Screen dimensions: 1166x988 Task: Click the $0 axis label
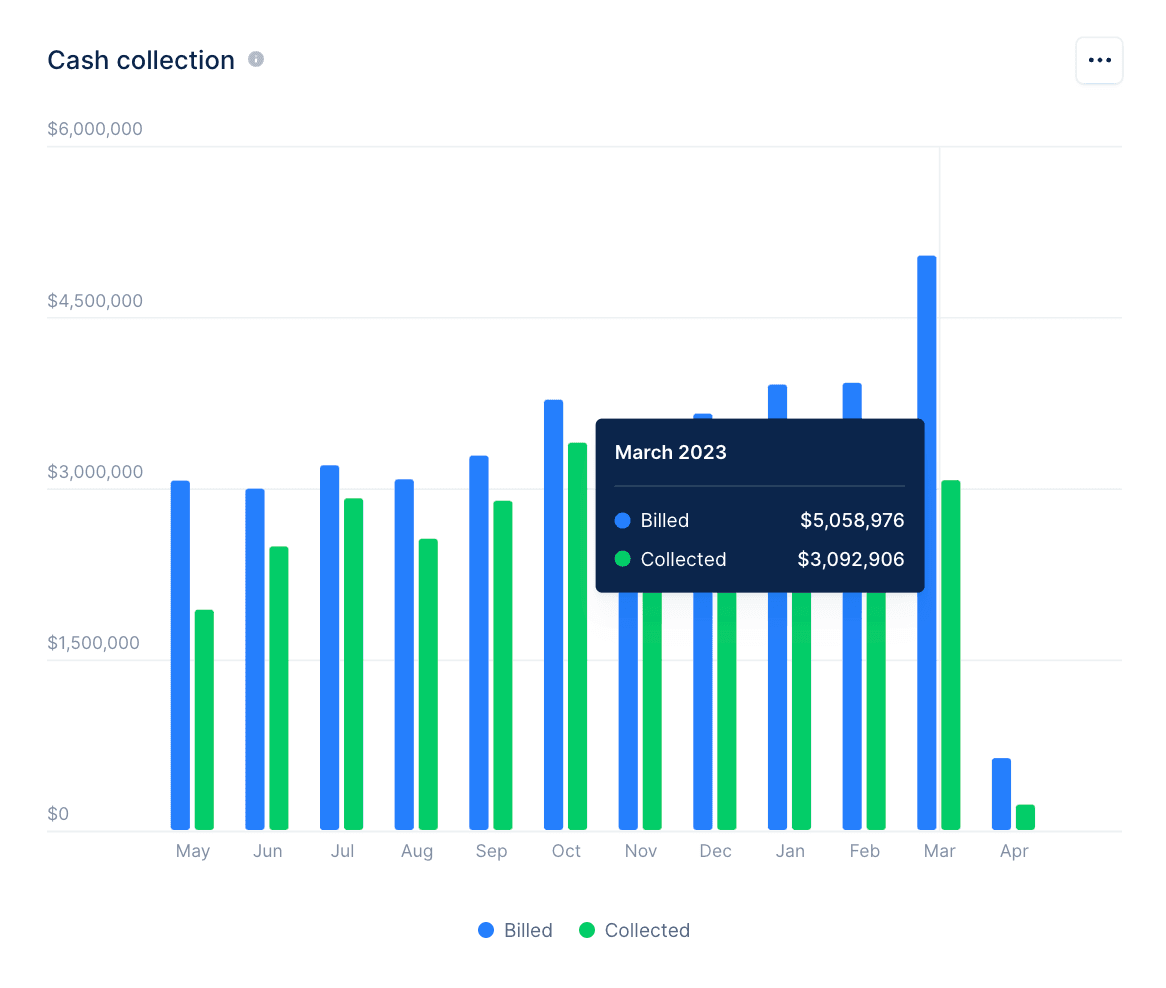click(58, 814)
